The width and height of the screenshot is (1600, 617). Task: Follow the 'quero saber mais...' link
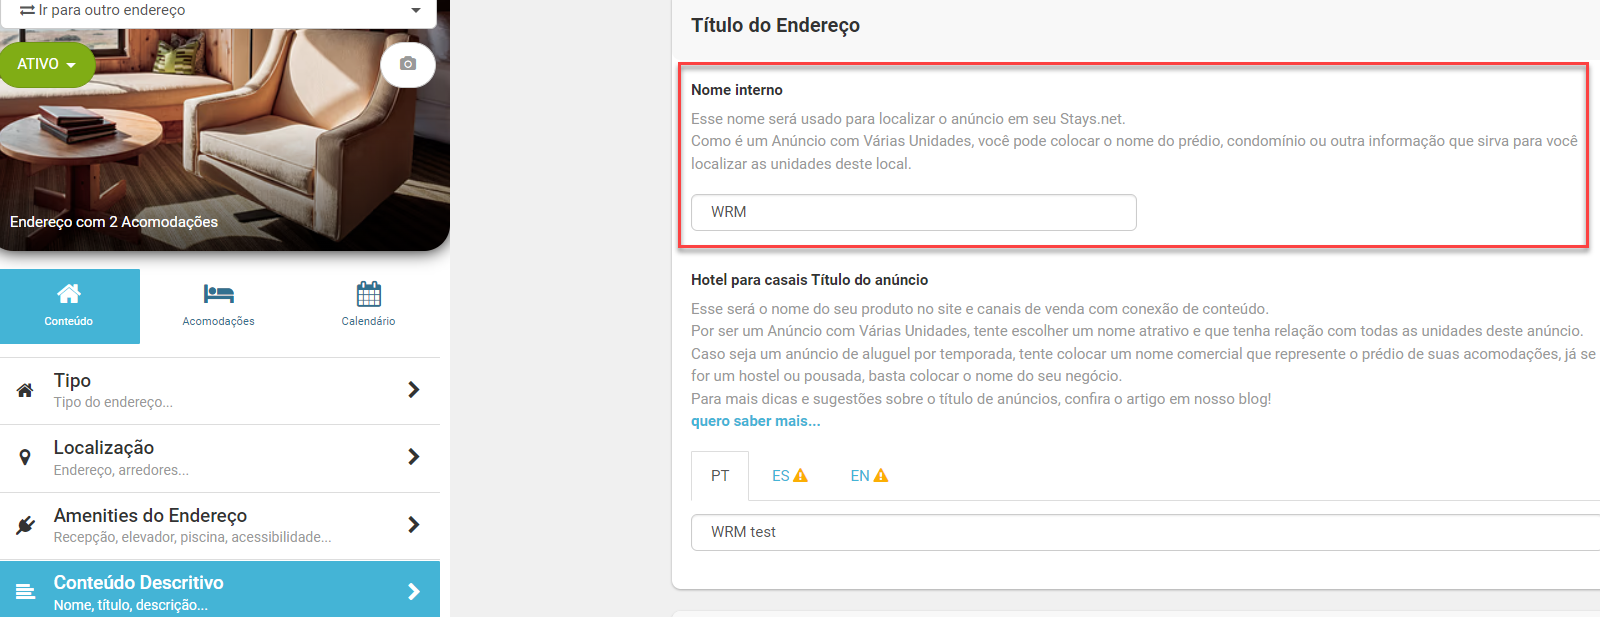(756, 421)
